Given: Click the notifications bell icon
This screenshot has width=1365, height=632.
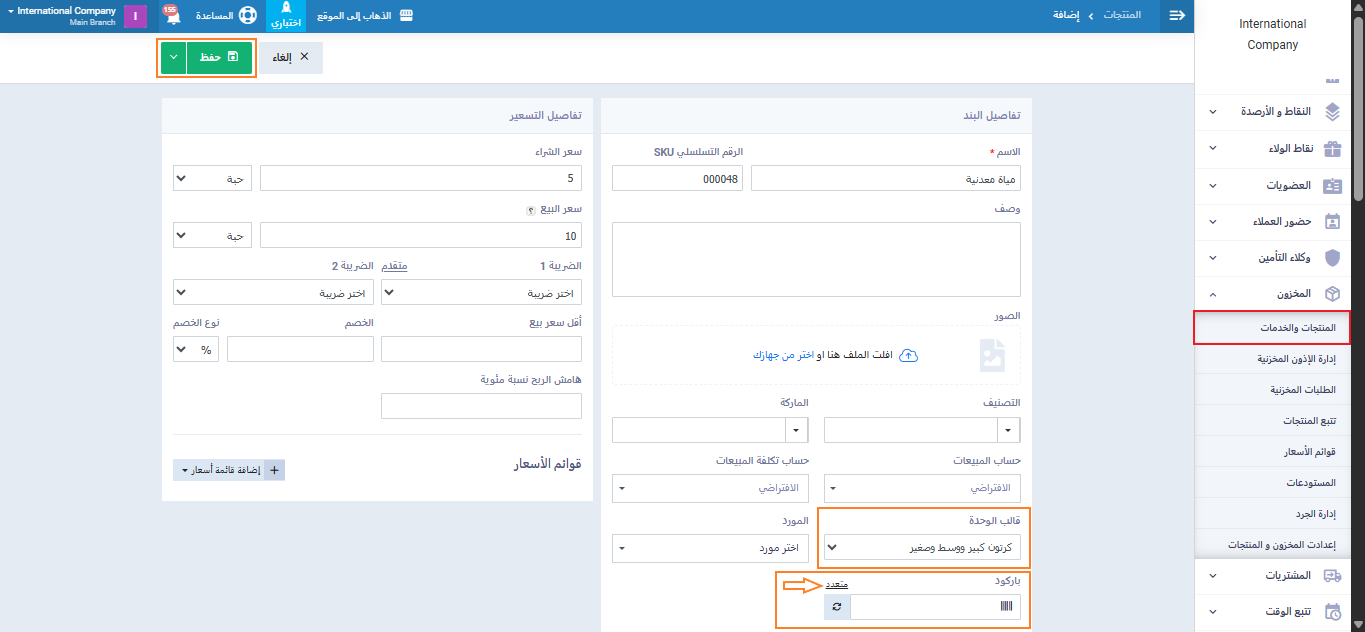Looking at the screenshot, I should coord(172,16).
